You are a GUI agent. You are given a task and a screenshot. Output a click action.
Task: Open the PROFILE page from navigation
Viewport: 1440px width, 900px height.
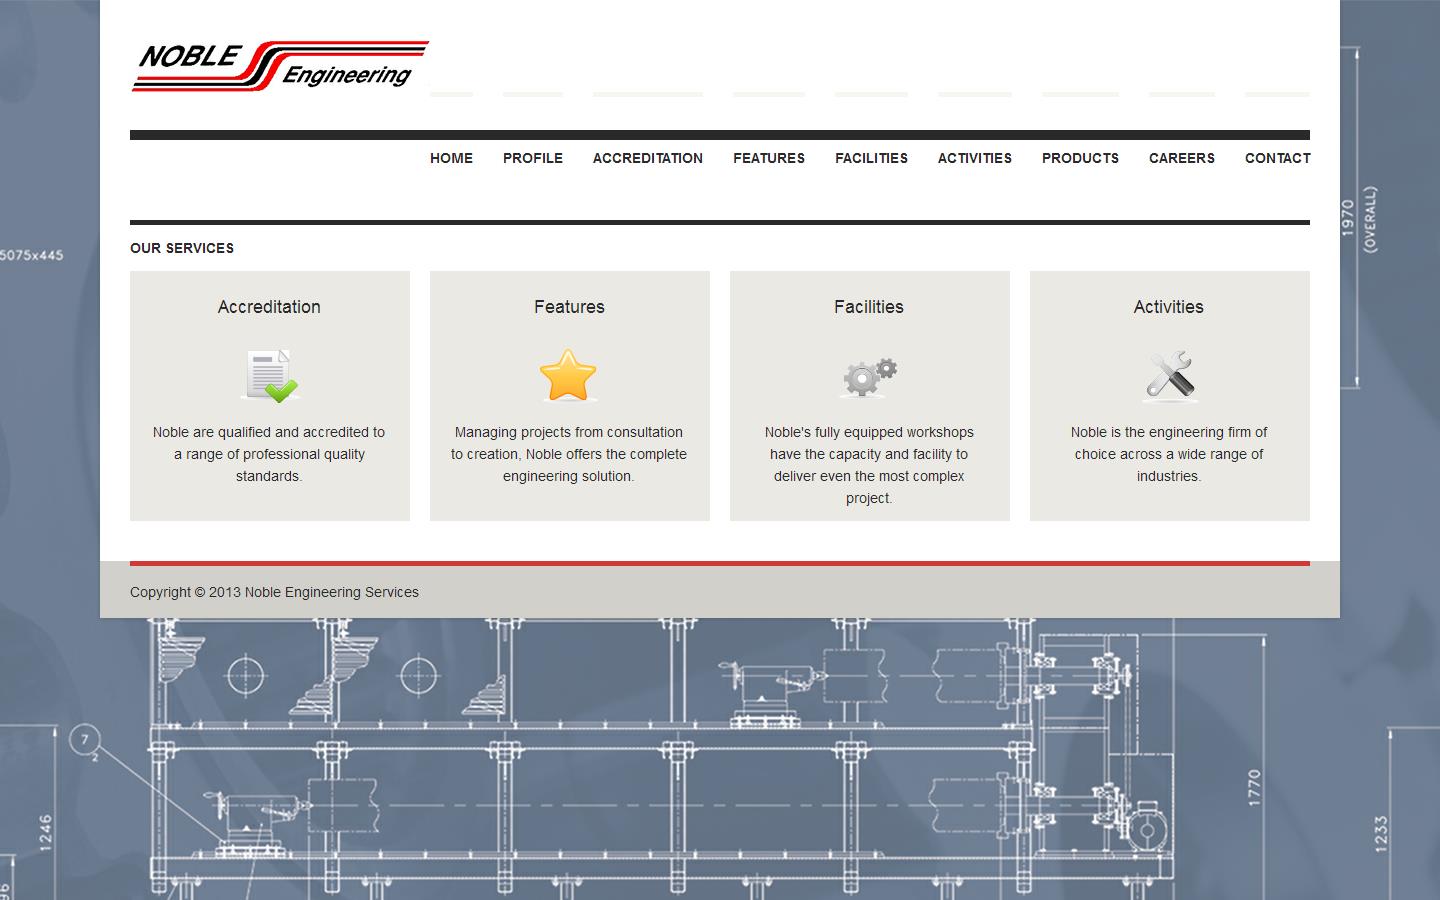pyautogui.click(x=533, y=158)
